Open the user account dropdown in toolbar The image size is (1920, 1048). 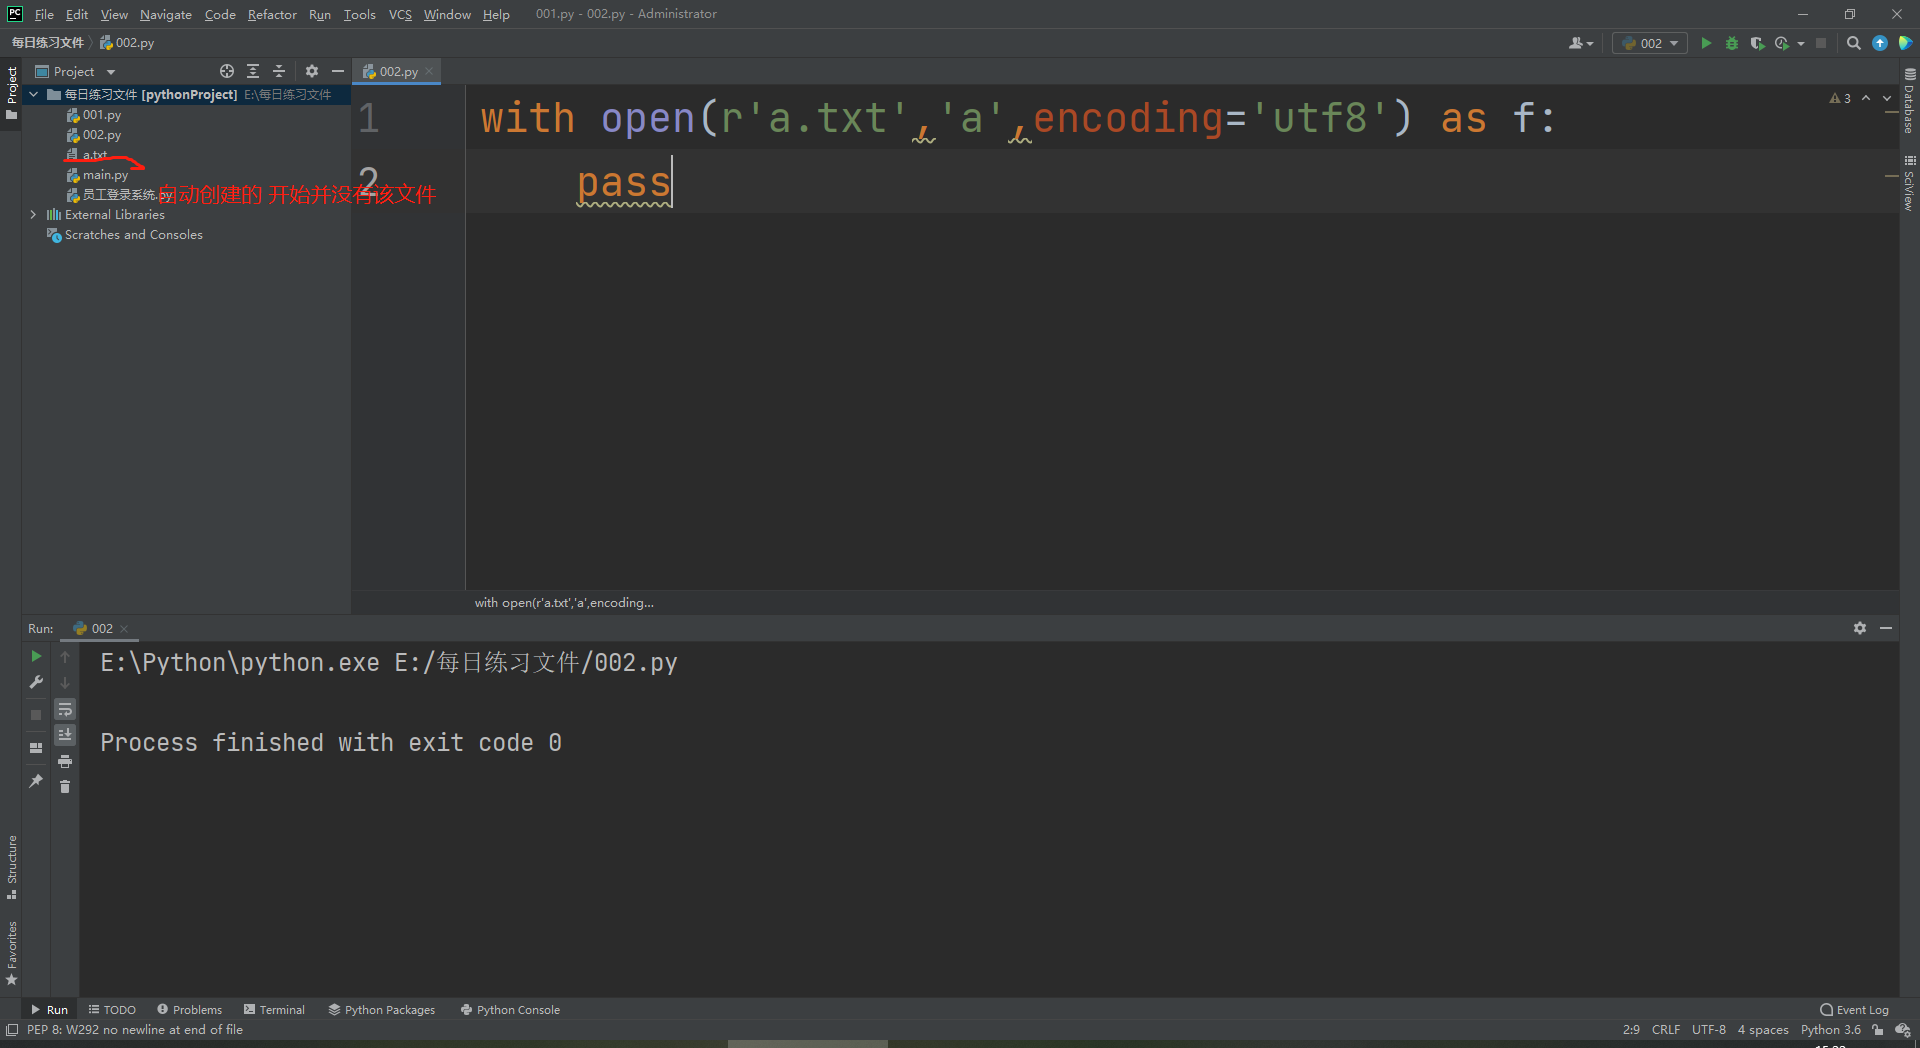1581,43
